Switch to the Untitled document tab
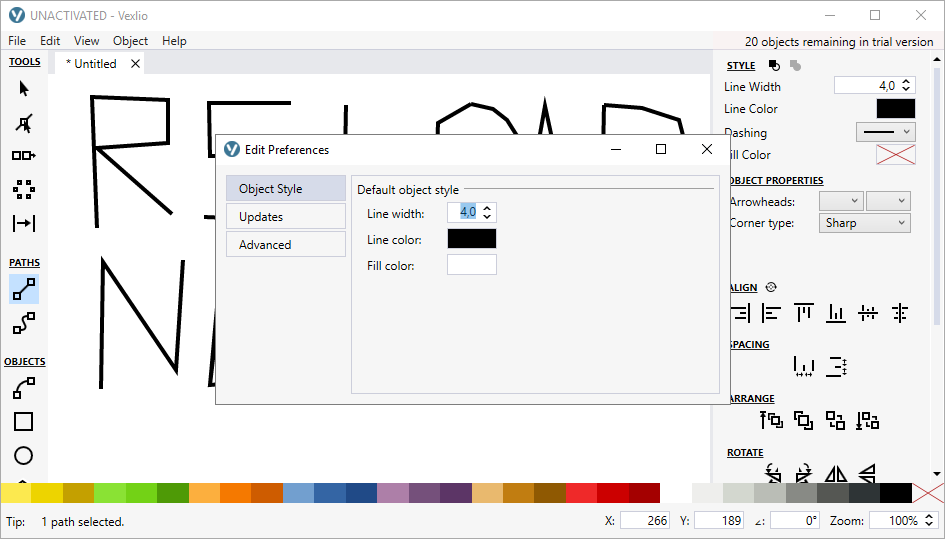The width and height of the screenshot is (945, 539). pos(91,63)
